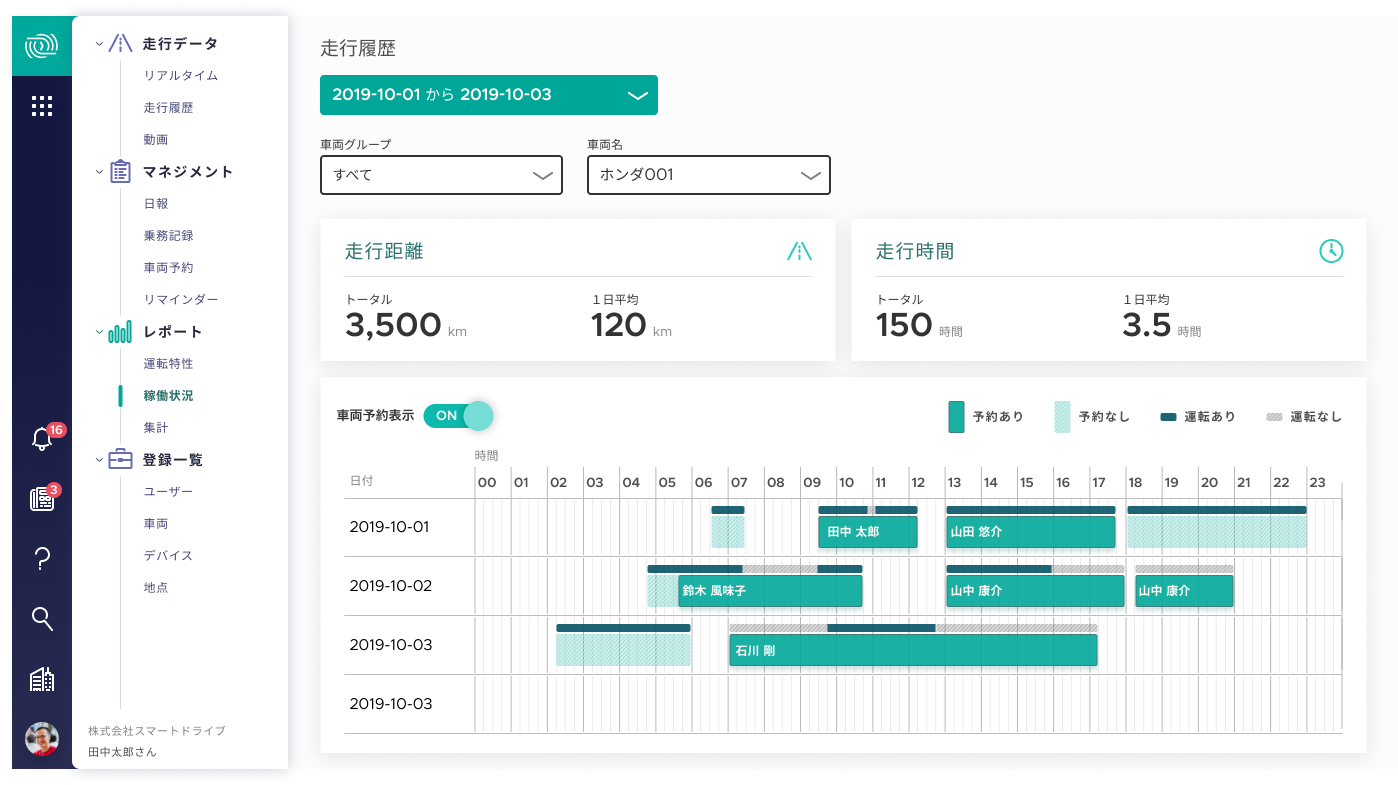Open the help question mark icon
The image size is (1398, 785).
pyautogui.click(x=41, y=559)
